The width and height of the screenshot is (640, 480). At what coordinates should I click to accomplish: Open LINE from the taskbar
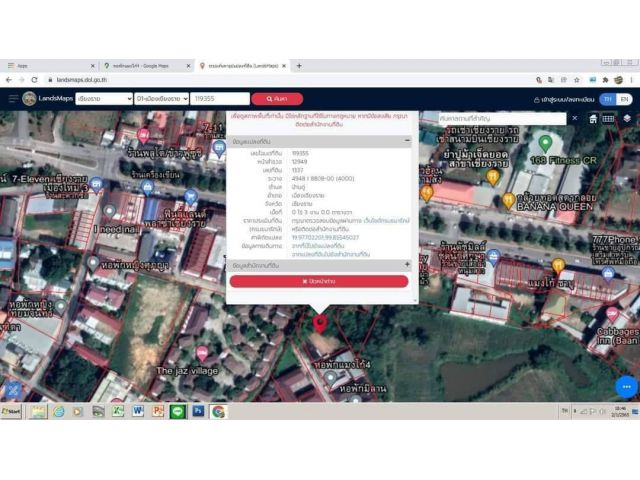[x=178, y=411]
